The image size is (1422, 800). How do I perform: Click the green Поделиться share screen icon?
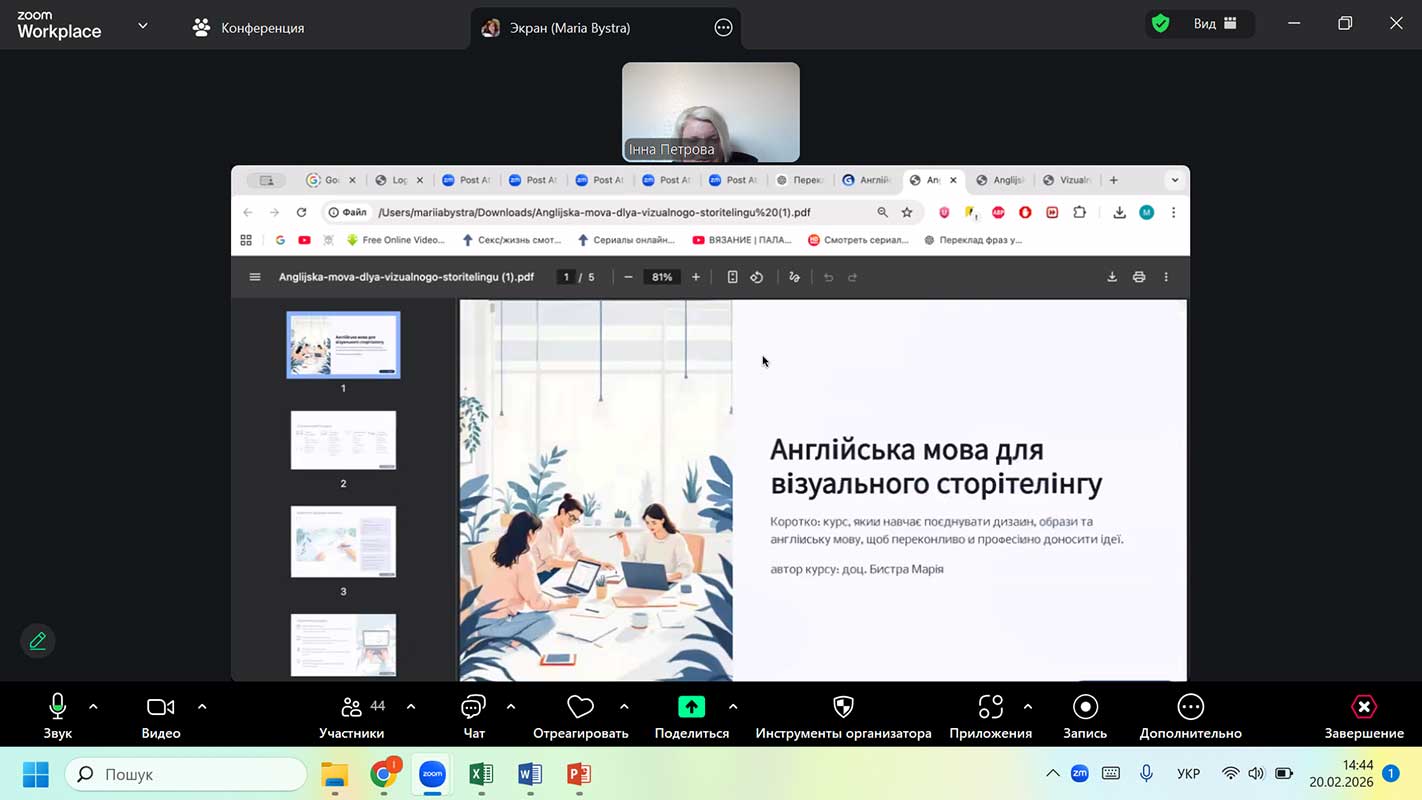click(x=691, y=707)
